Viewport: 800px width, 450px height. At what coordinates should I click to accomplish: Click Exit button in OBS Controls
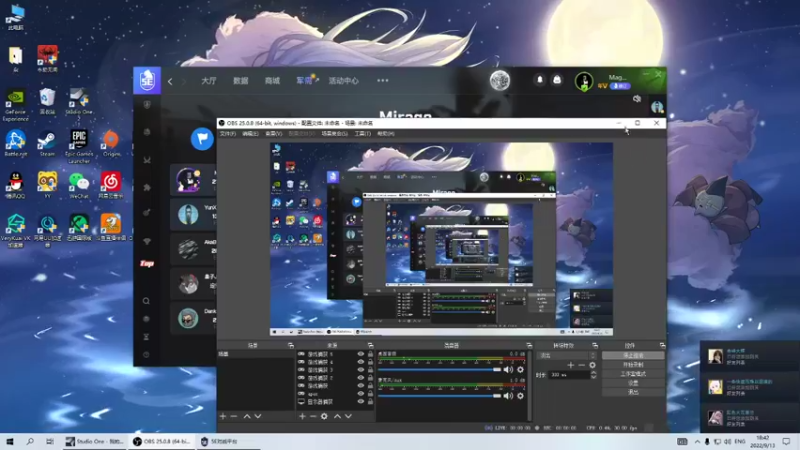[633, 392]
